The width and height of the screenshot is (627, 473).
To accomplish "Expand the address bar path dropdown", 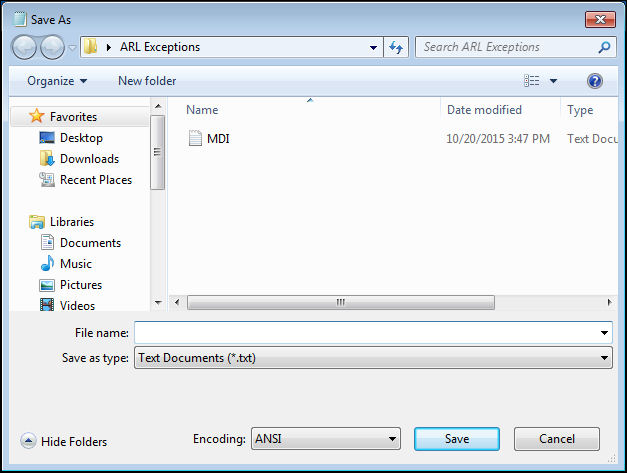I will (373, 47).
